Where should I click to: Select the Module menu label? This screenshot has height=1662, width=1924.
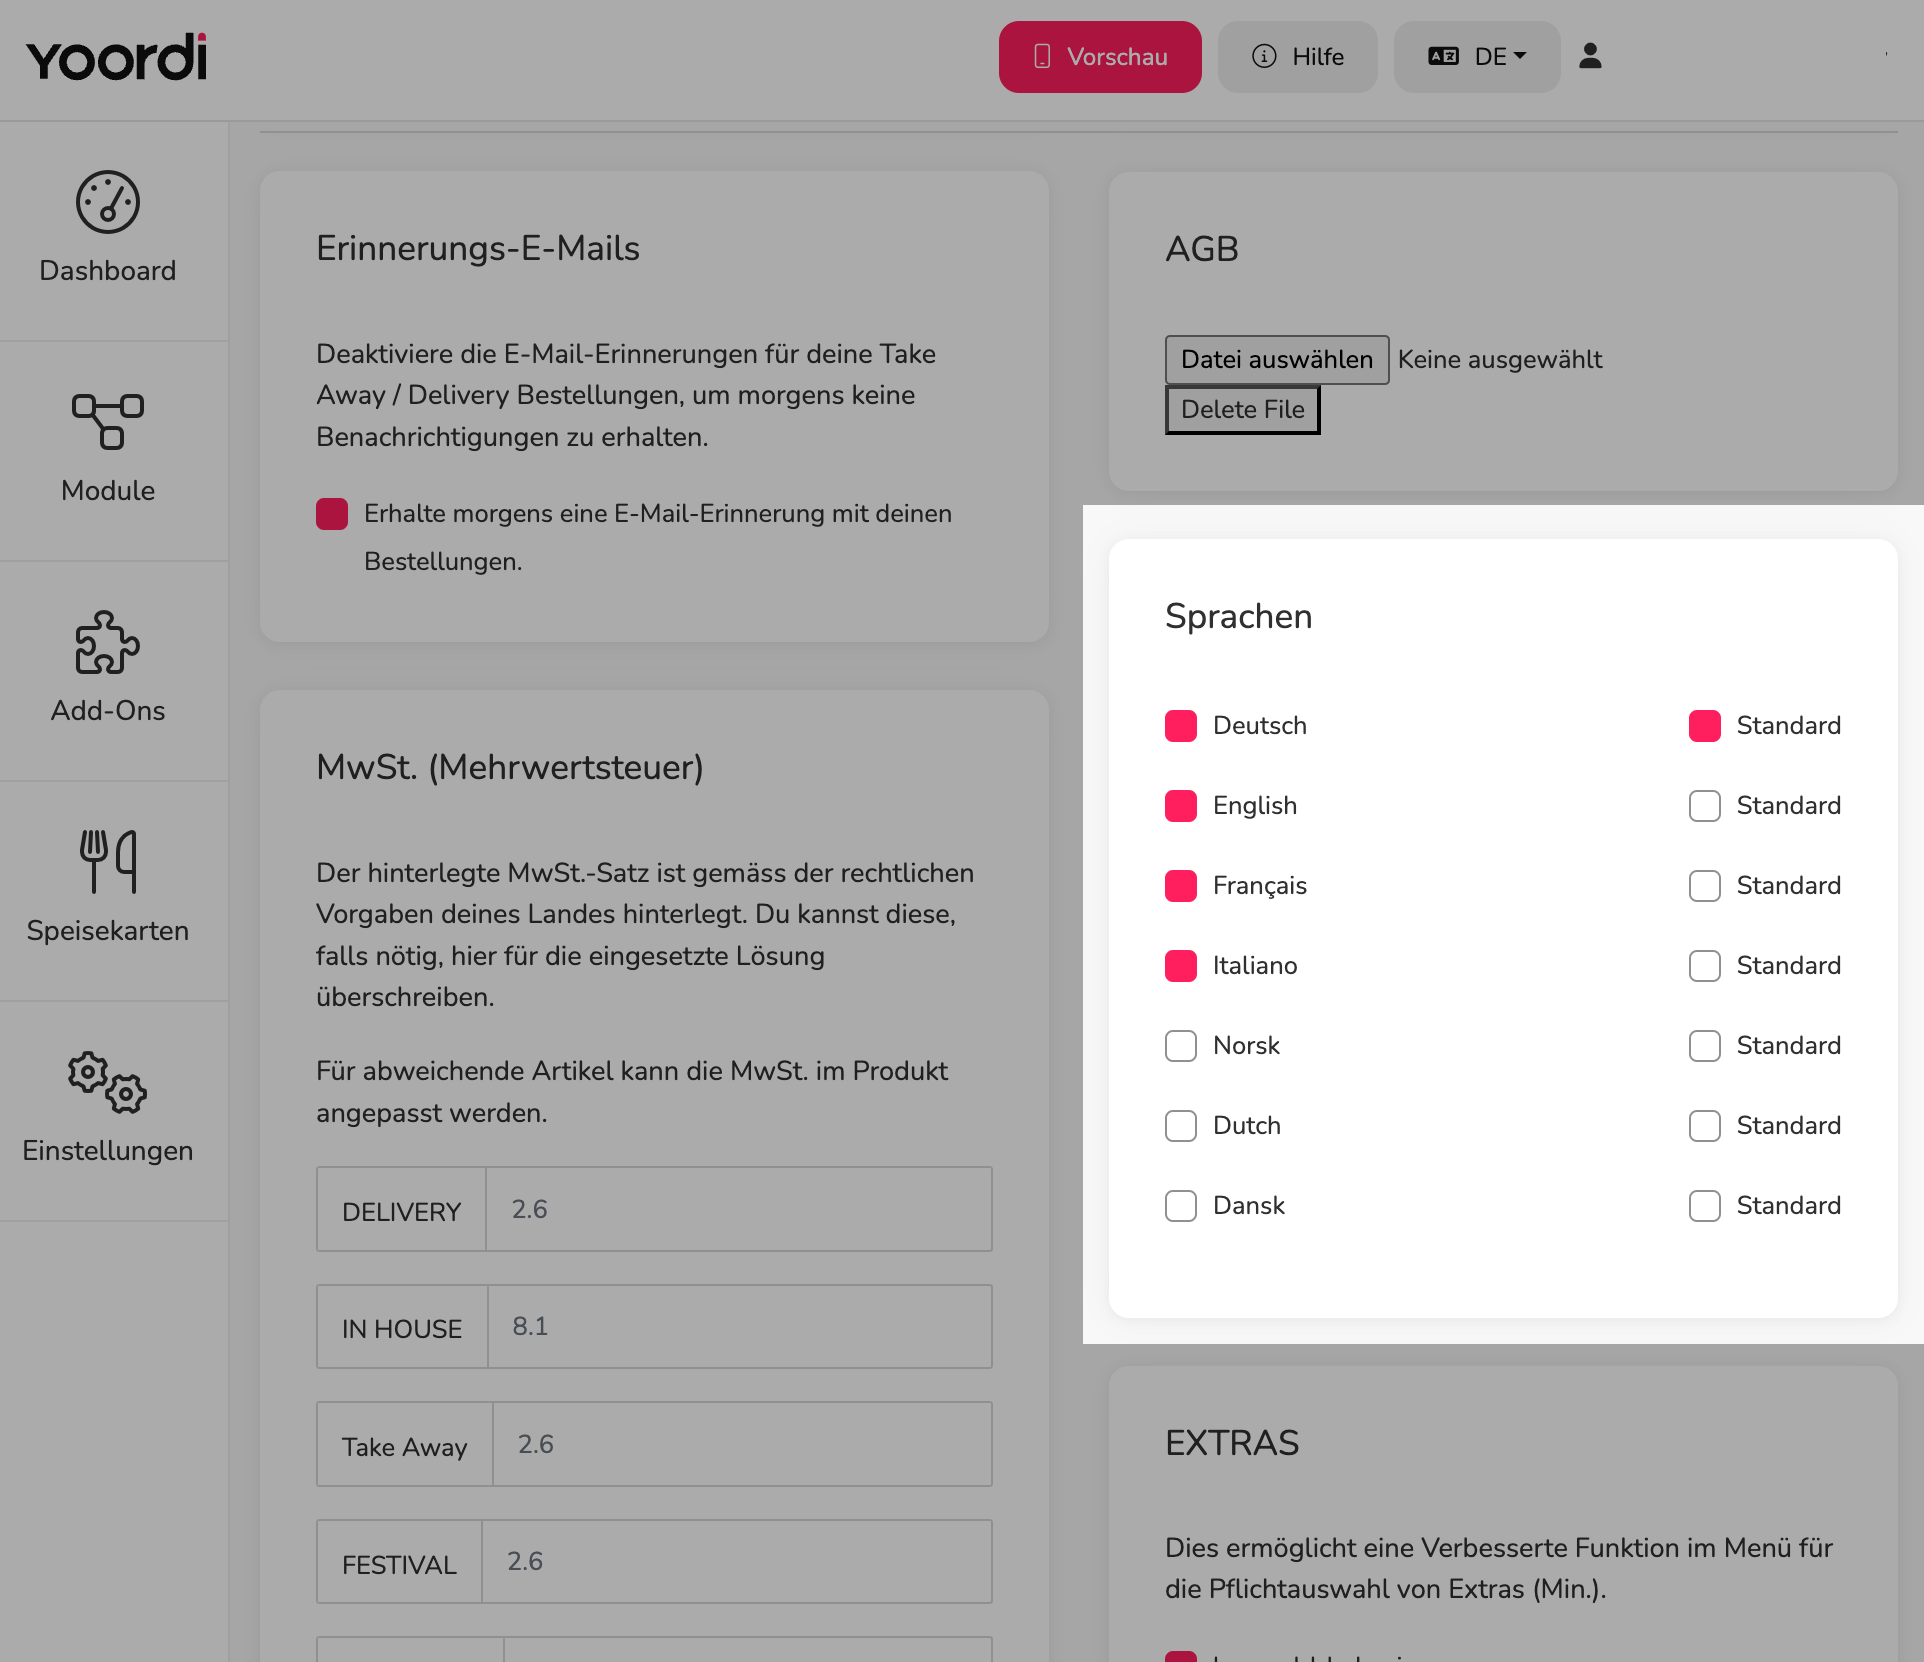108,491
